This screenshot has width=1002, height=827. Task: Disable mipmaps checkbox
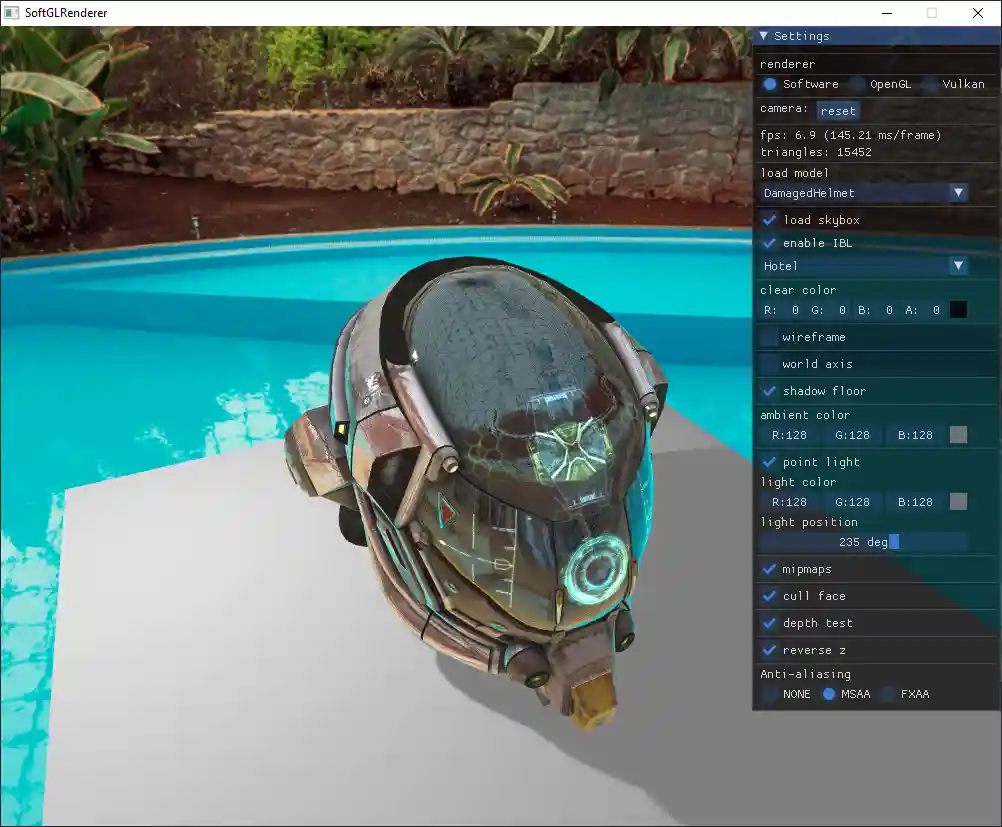coord(770,569)
